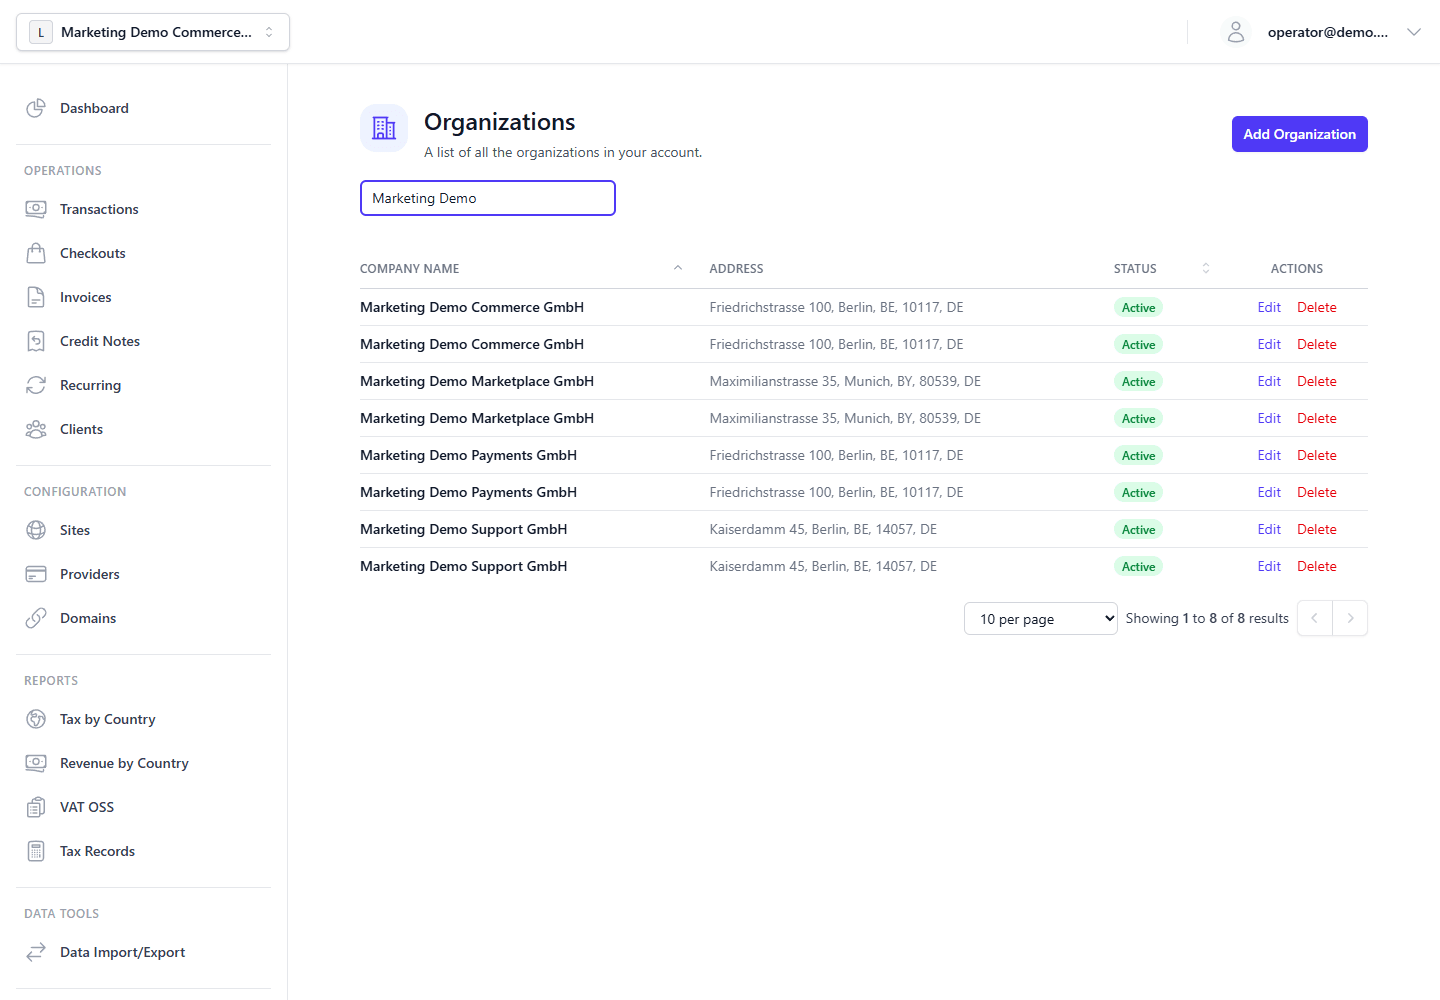Expand the operator account menu chevron
The width and height of the screenshot is (1440, 1000).
pyautogui.click(x=1414, y=32)
